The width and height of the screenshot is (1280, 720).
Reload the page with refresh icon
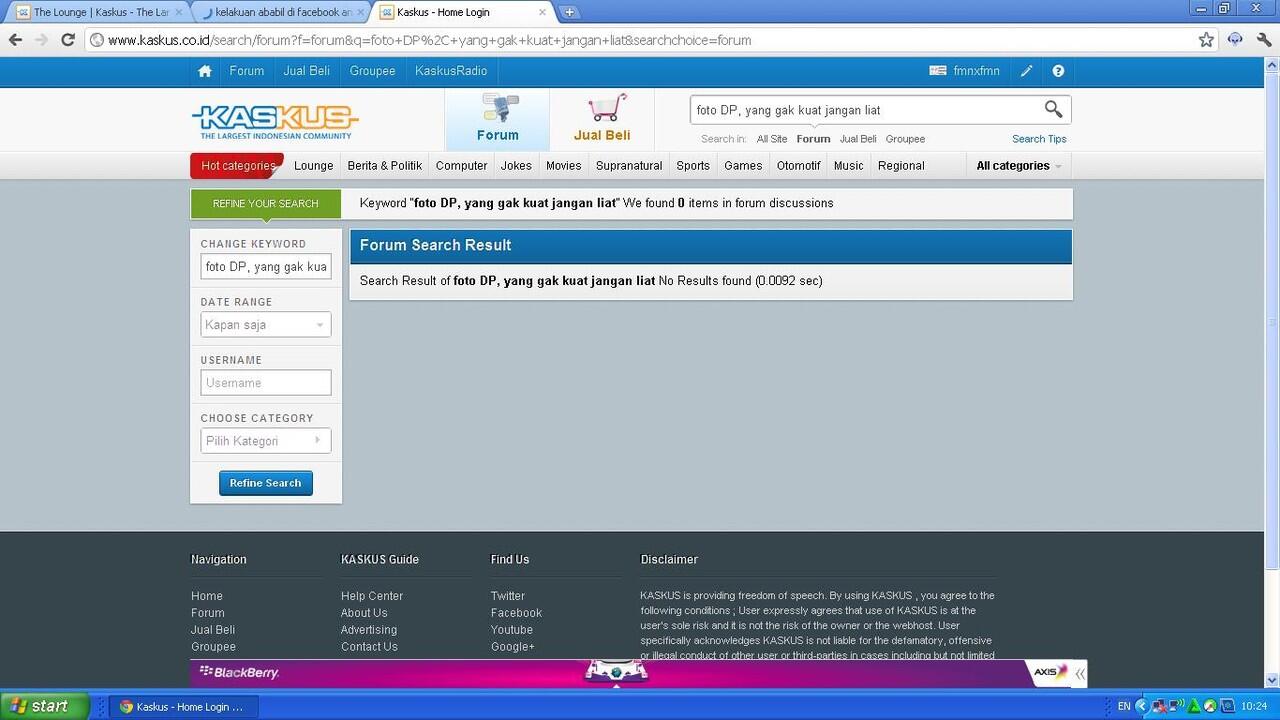pos(68,40)
